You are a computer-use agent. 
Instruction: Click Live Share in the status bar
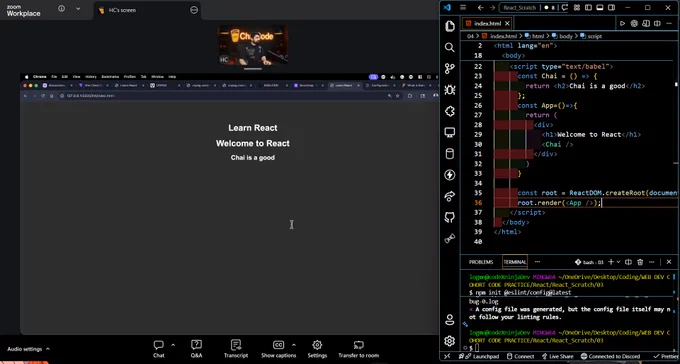(557, 357)
